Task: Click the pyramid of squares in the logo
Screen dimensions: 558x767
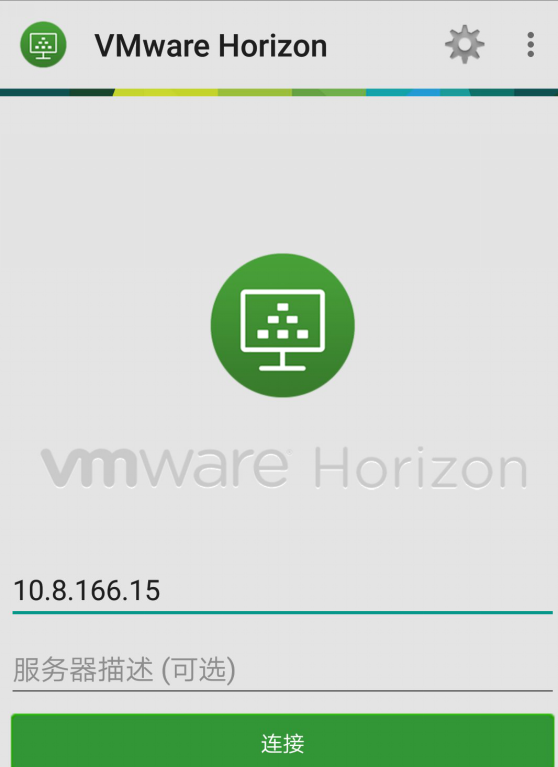Action: (x=283, y=321)
